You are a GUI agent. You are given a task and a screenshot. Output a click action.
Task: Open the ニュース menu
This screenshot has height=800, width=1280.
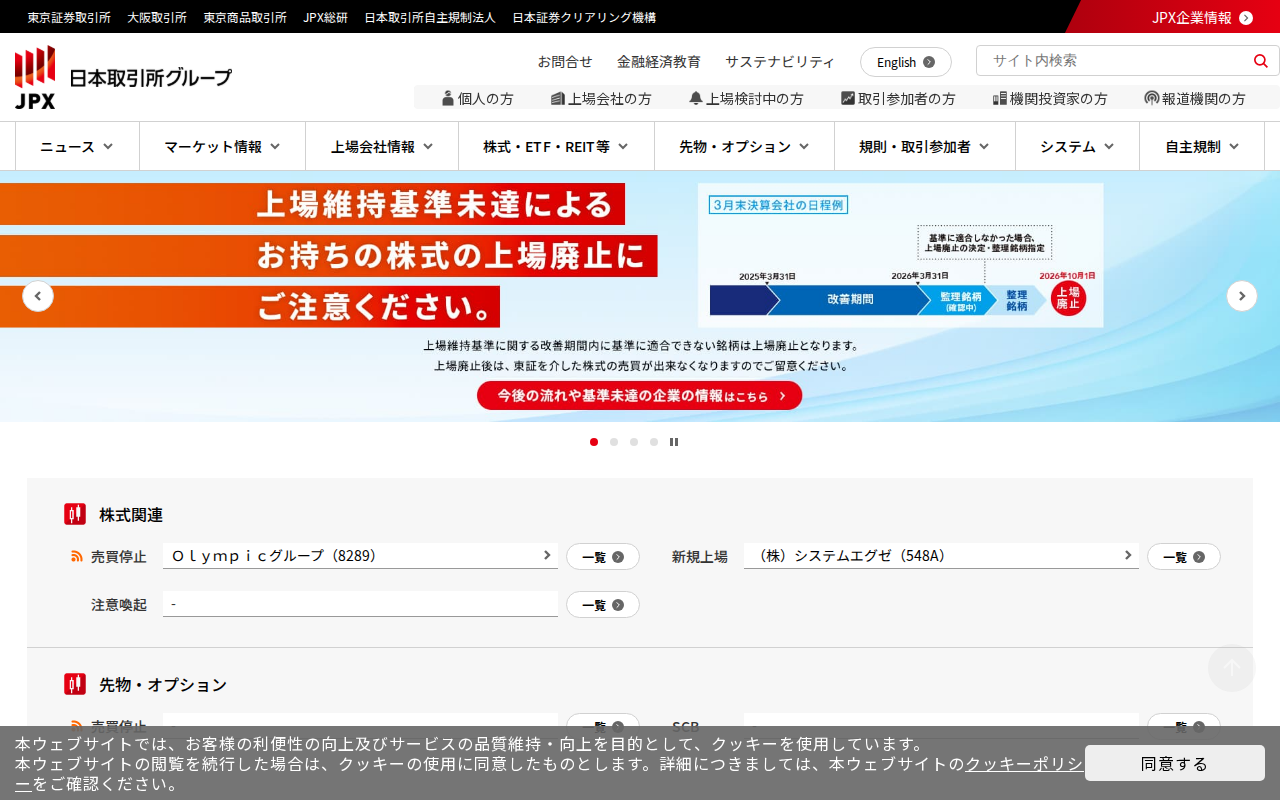[x=77, y=147]
